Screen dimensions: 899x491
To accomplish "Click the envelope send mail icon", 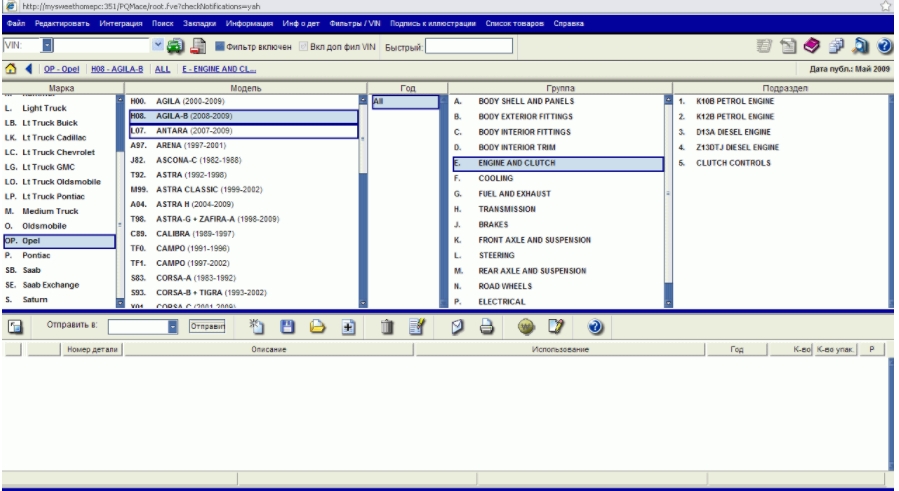I will [457, 327].
